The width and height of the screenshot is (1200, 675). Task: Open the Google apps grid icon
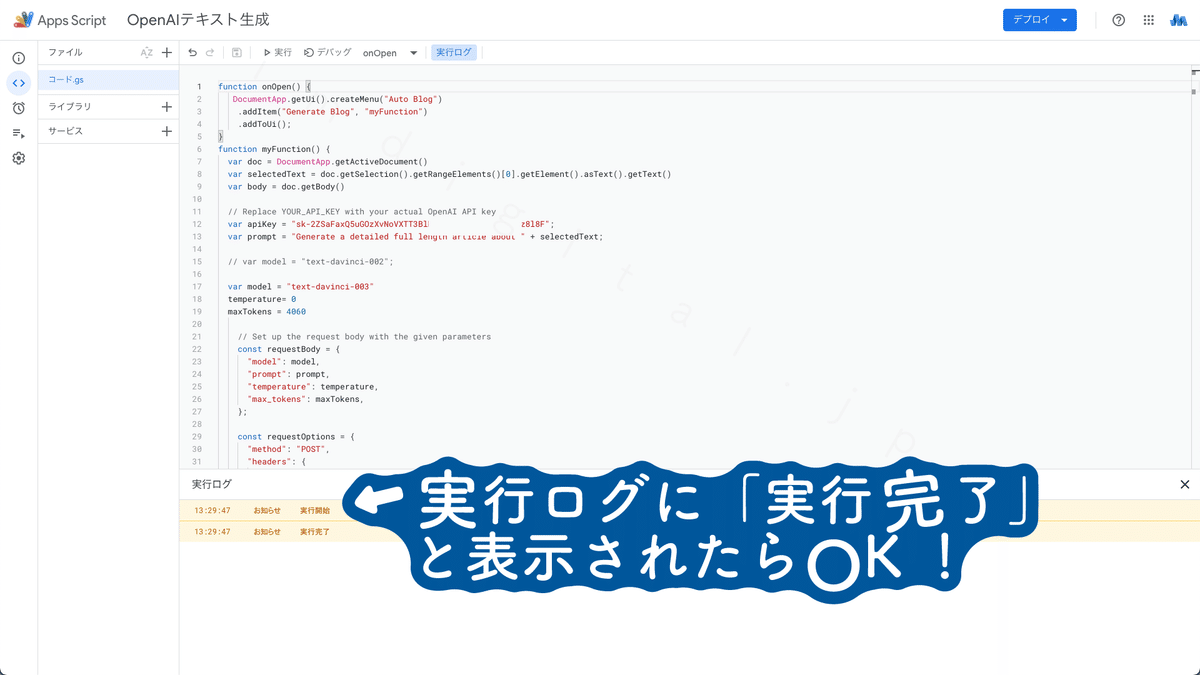tap(1149, 20)
